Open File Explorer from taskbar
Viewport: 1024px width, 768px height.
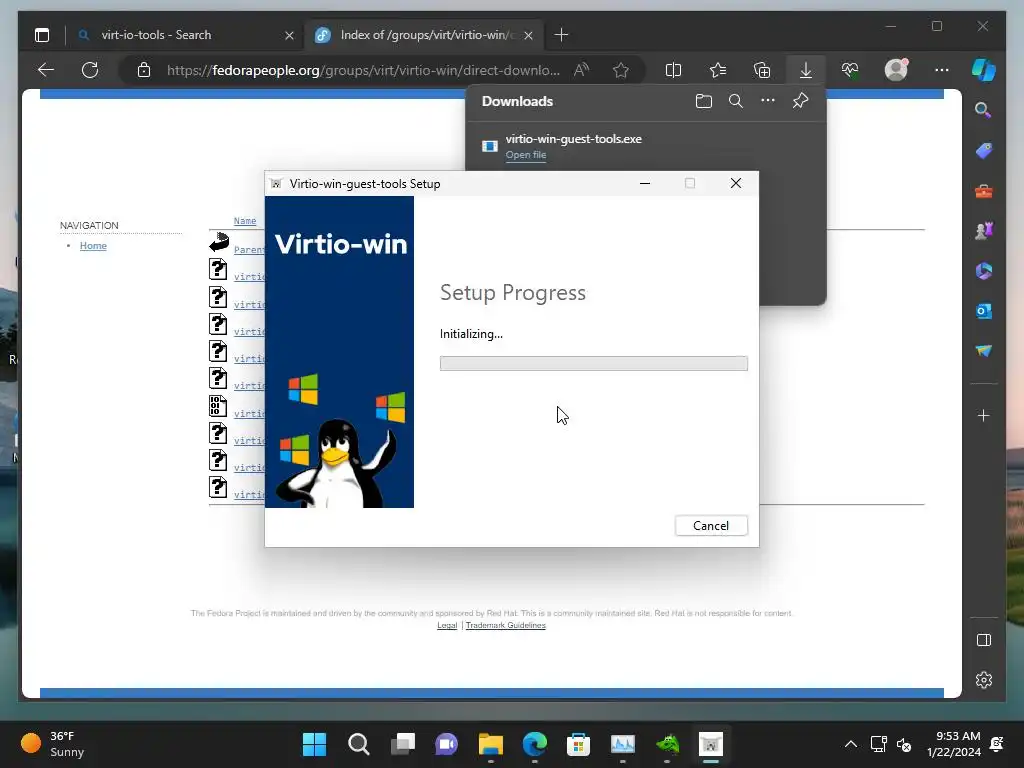[490, 744]
